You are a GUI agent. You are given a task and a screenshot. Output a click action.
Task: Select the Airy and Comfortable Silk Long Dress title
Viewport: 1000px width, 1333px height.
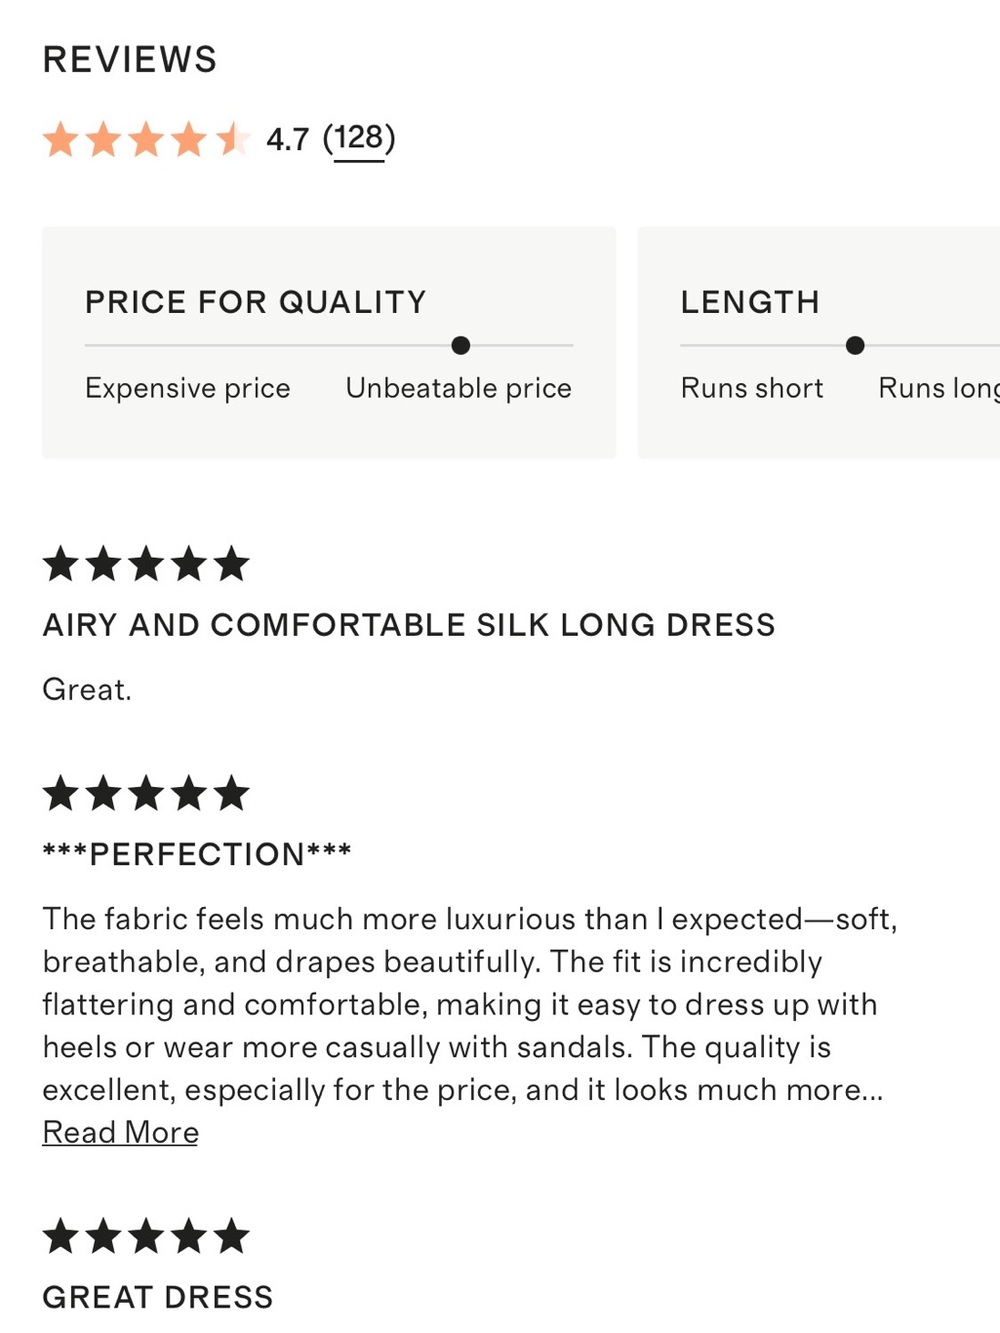tap(409, 625)
